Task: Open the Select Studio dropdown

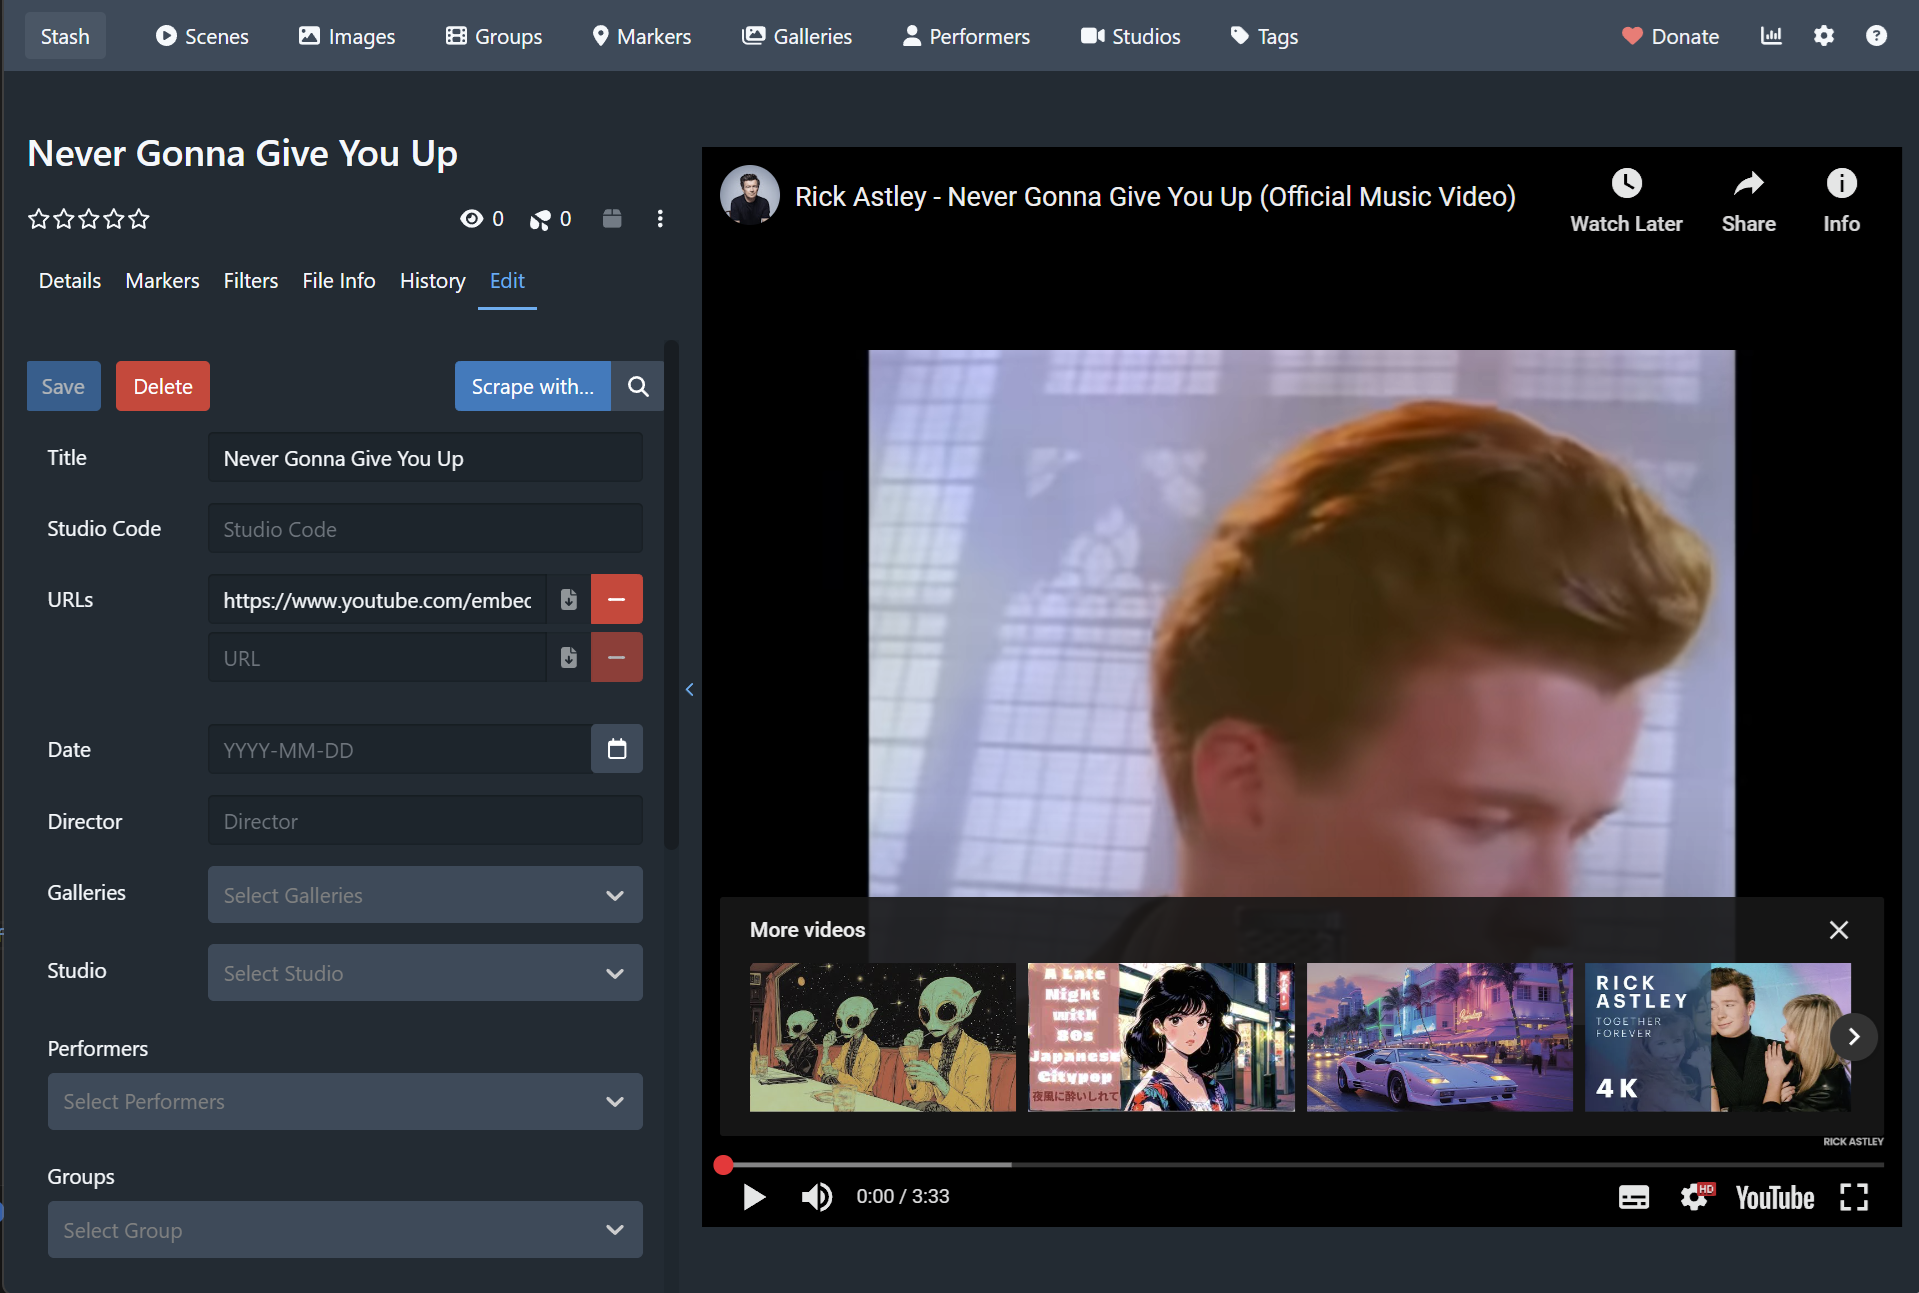Action: 425,973
